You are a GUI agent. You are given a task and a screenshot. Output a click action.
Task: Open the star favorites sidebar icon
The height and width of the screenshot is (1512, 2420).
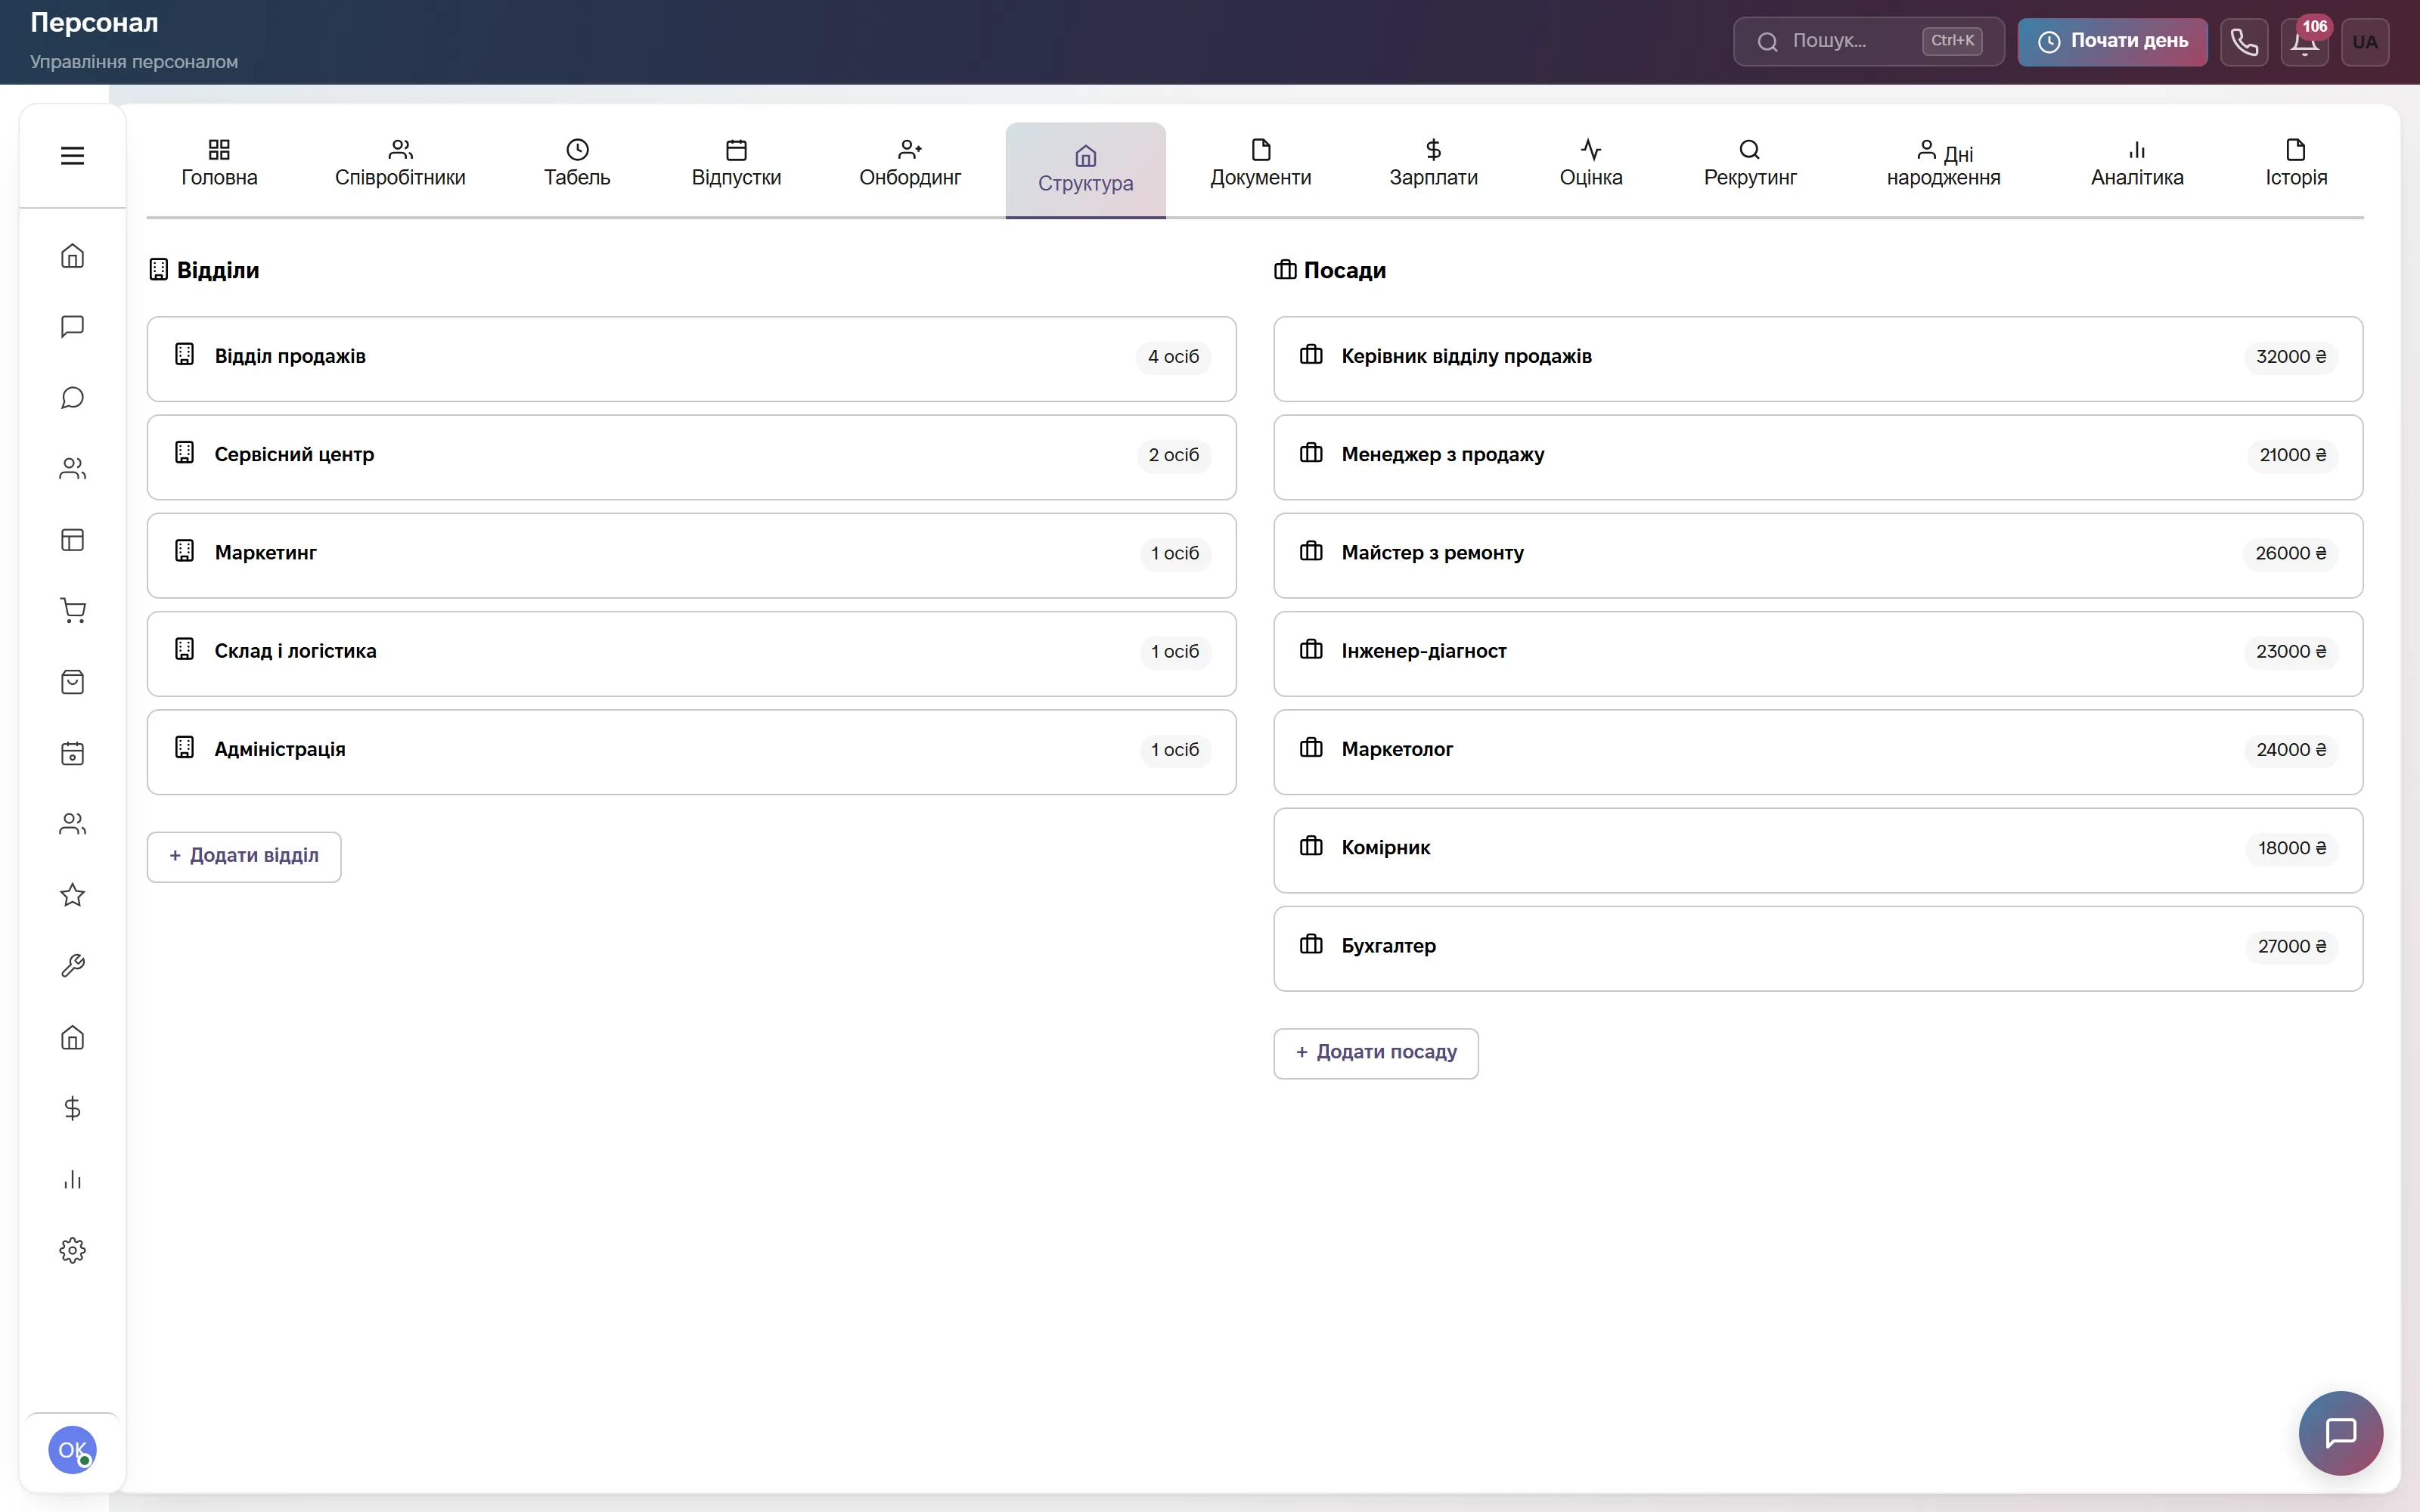coord(72,895)
